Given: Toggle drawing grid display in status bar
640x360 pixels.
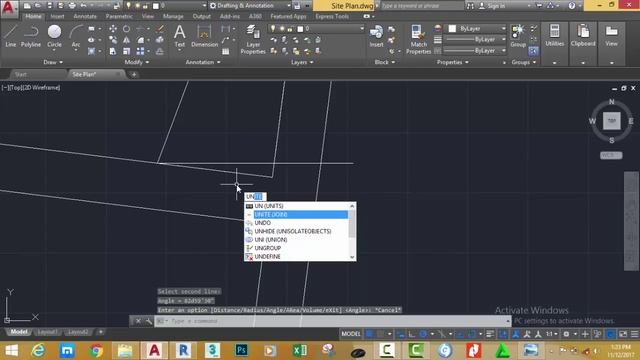Looking at the screenshot, I should [x=369, y=334].
